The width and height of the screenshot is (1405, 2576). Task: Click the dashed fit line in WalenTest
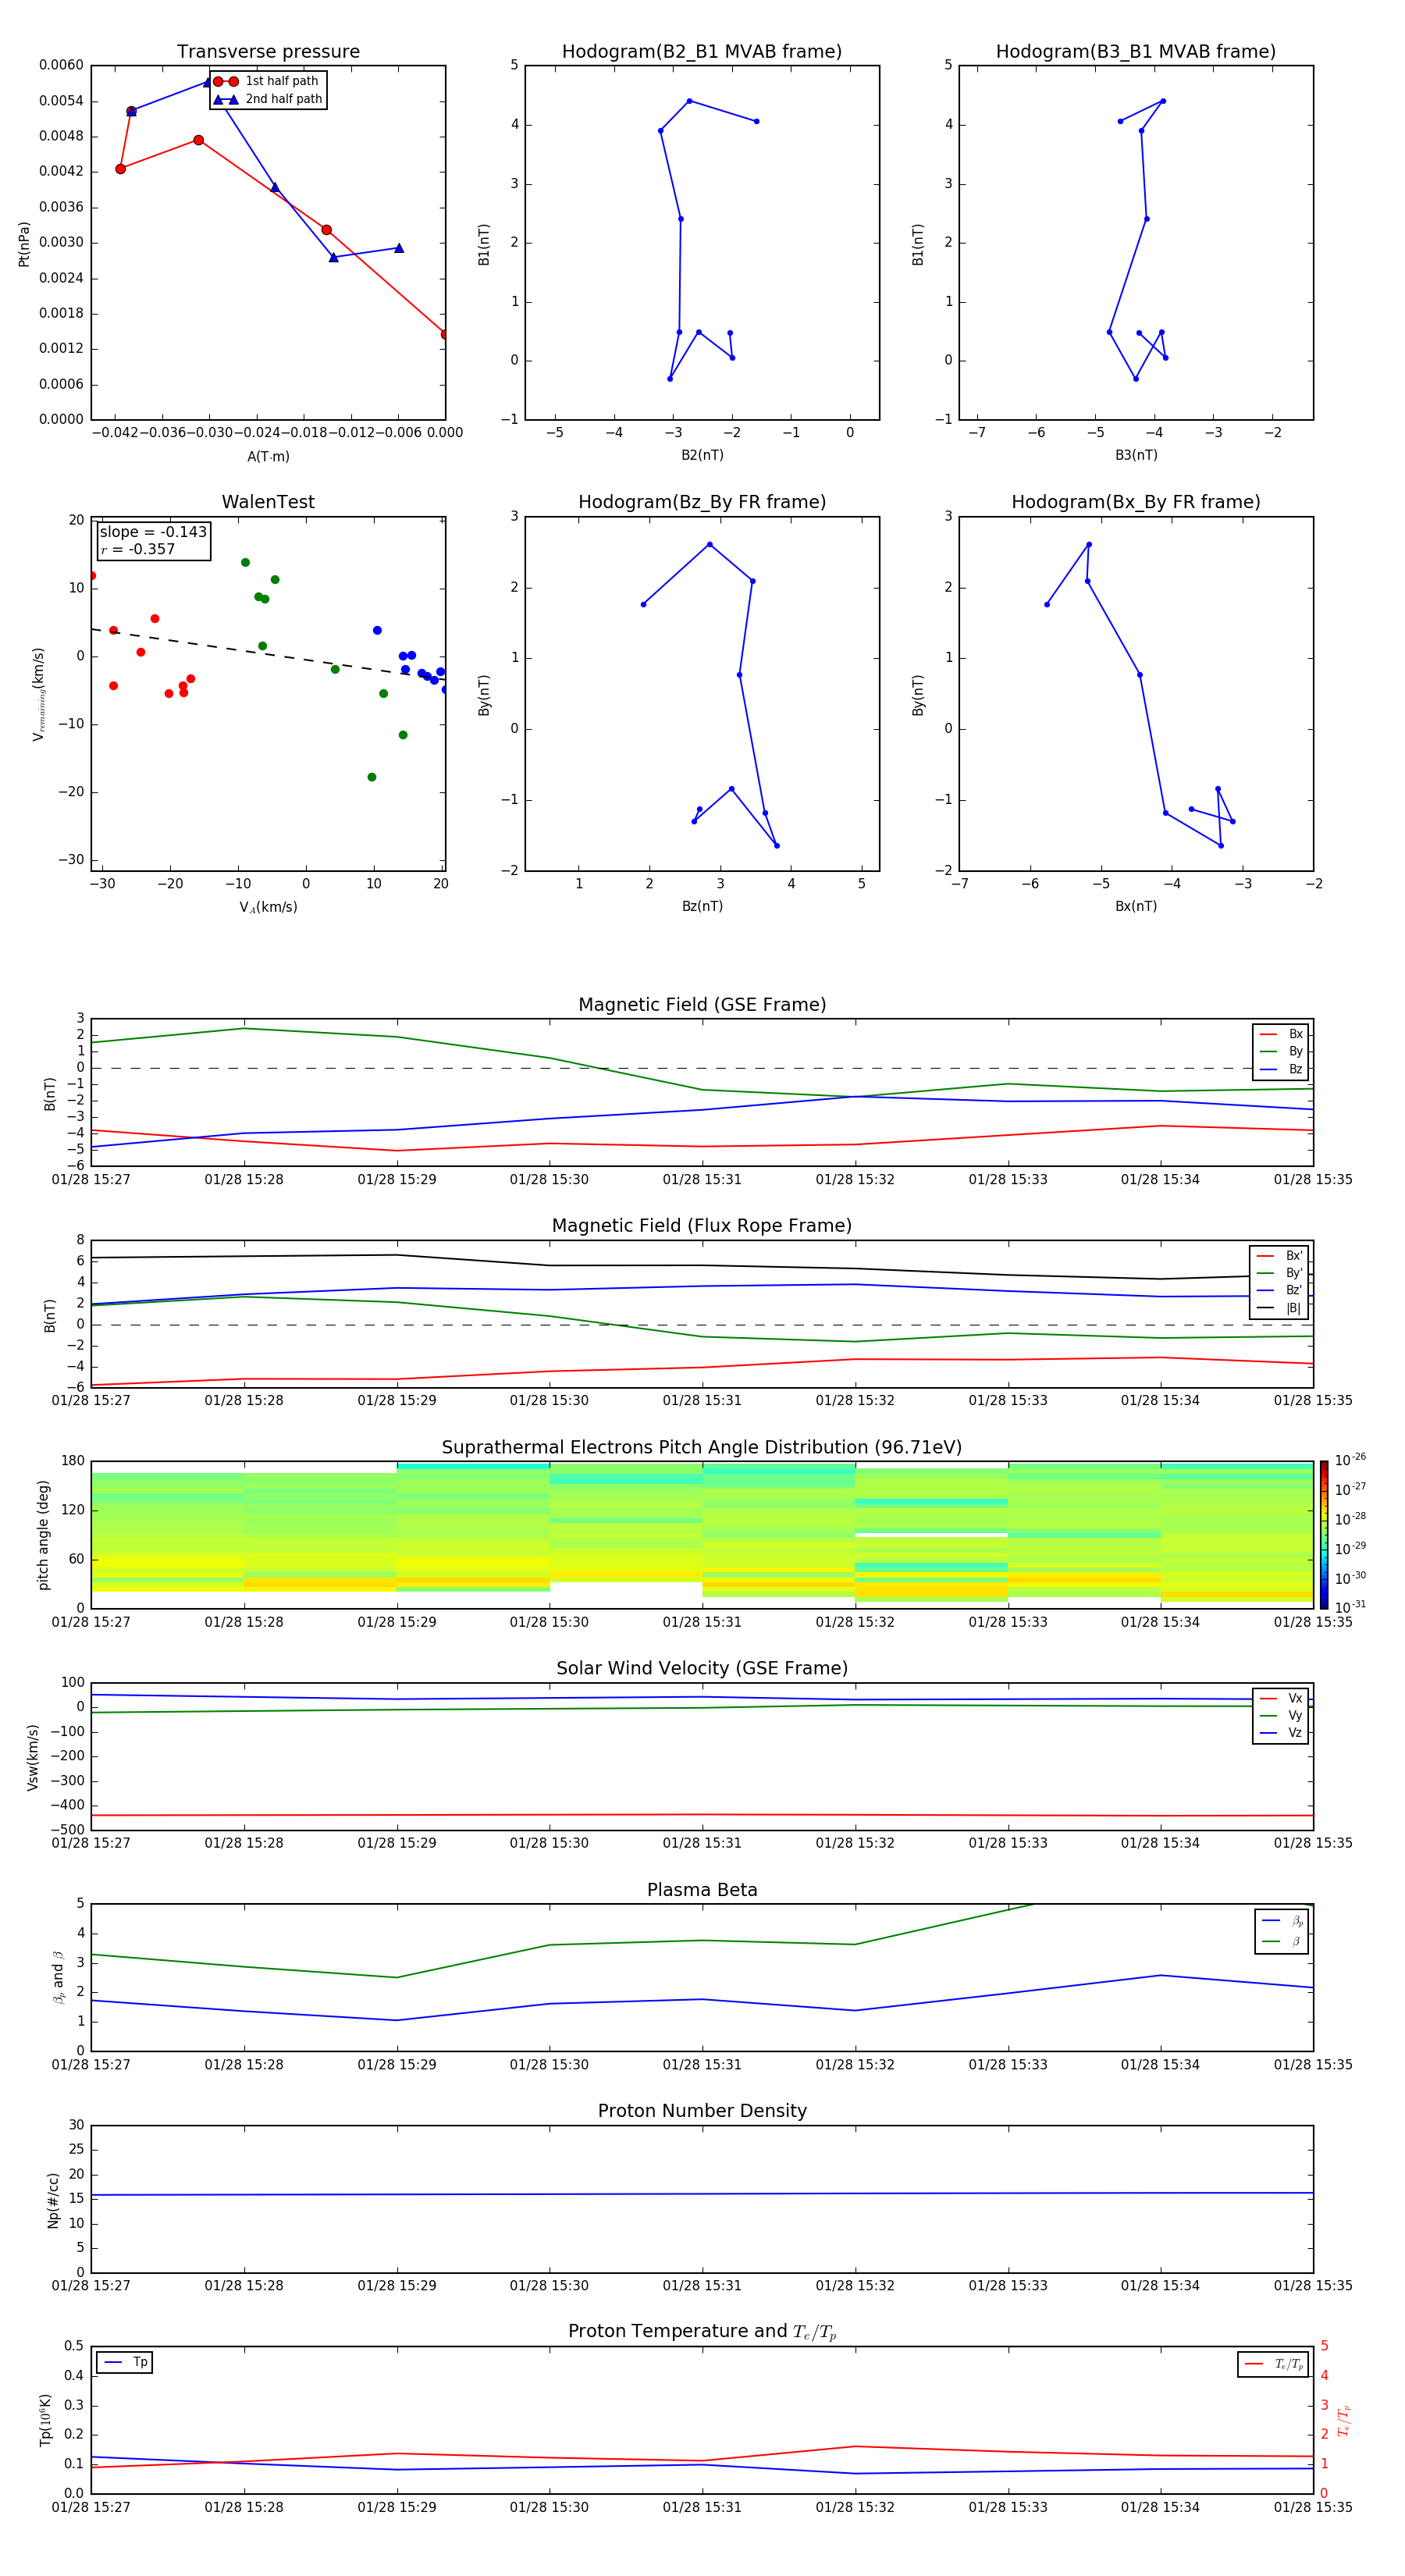click(268, 655)
